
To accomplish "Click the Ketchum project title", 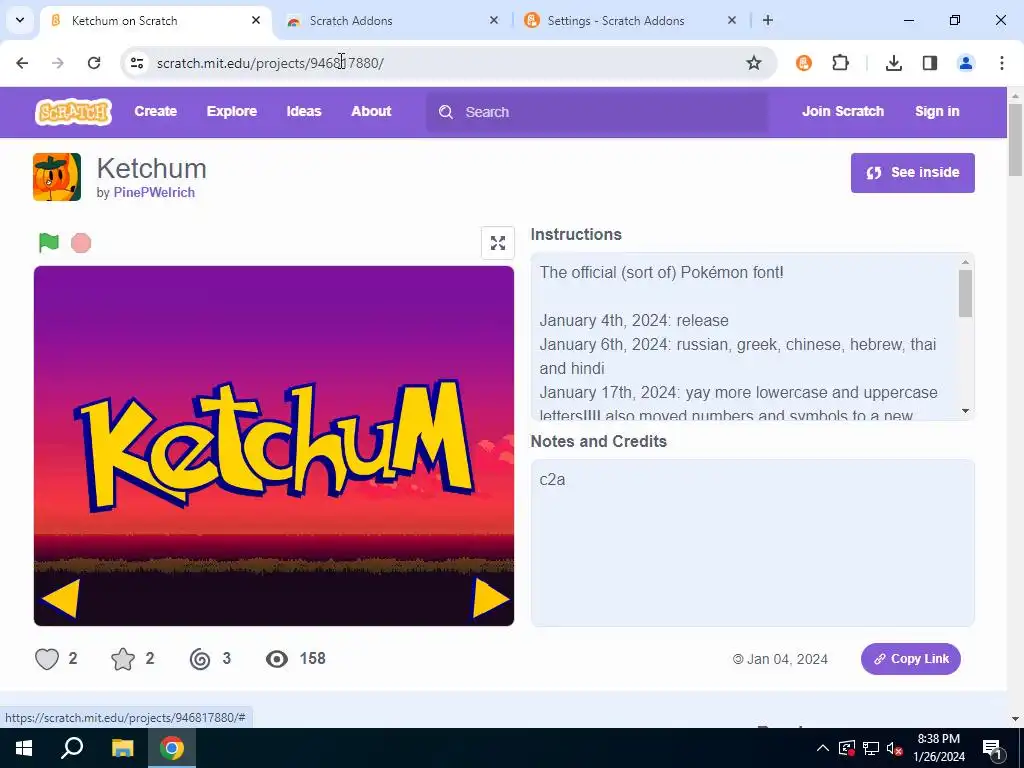I will [152, 168].
